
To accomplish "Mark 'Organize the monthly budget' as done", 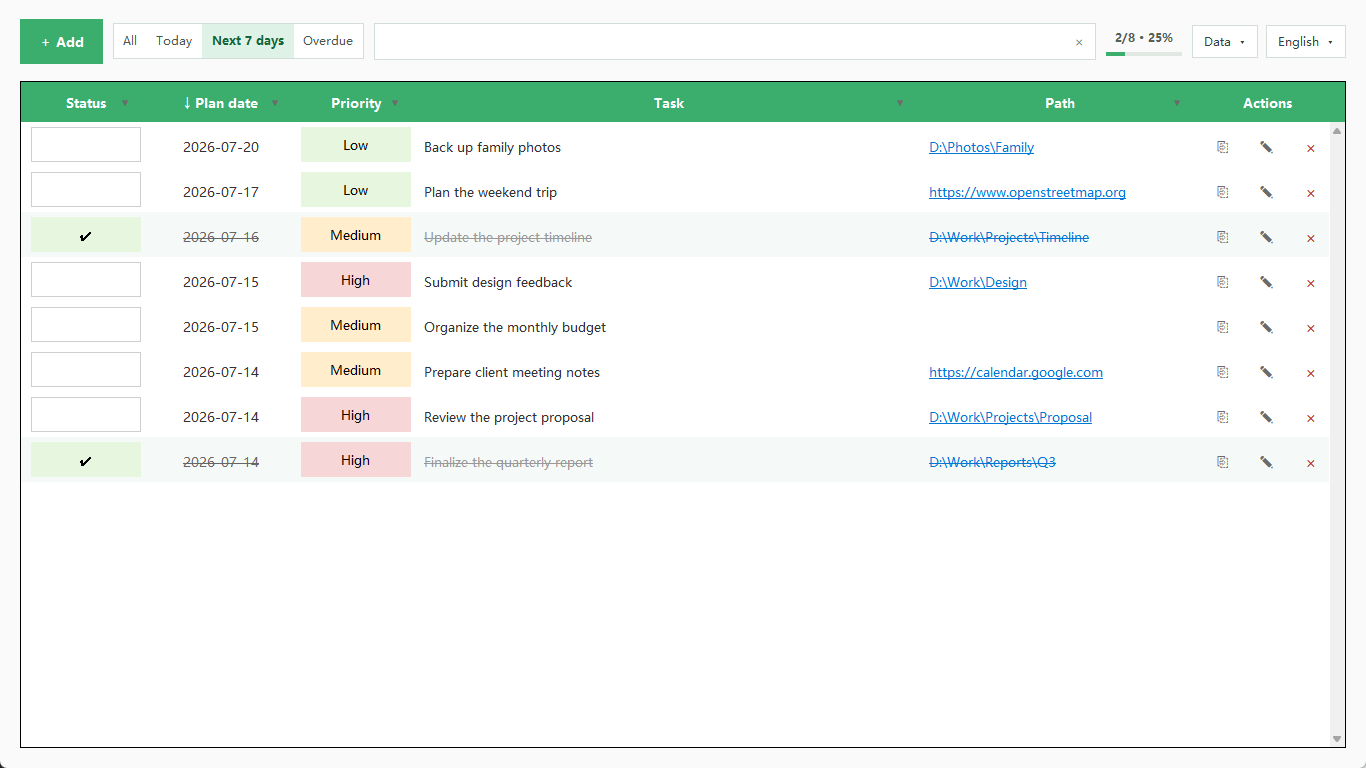I will pos(86,324).
